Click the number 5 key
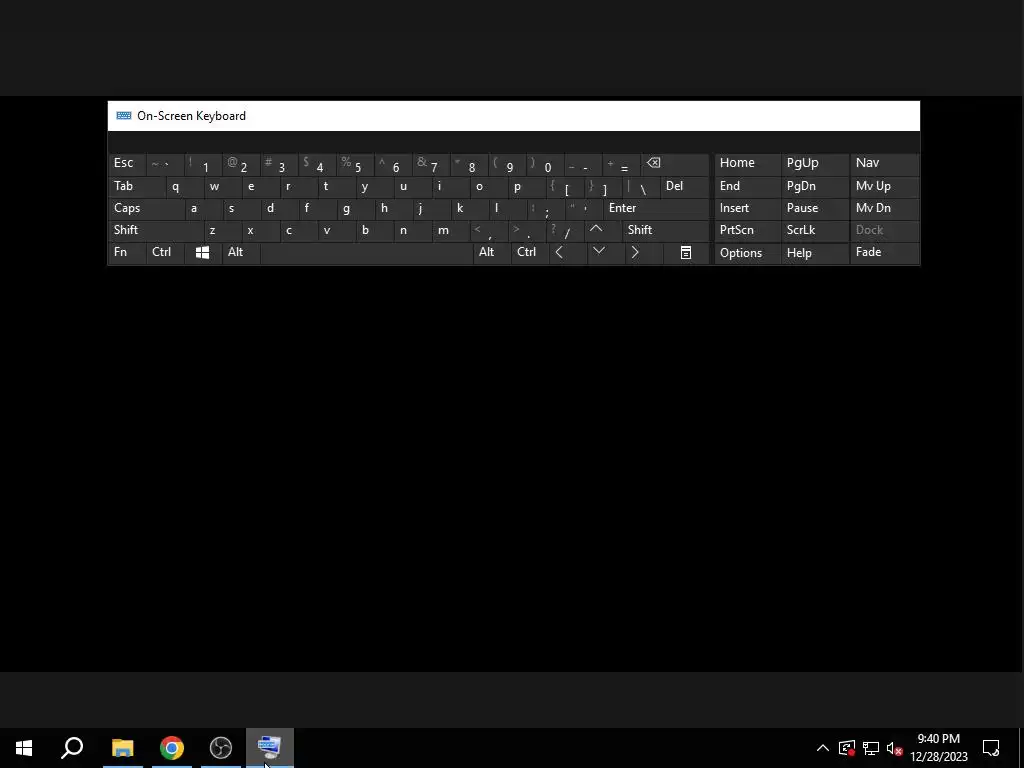The height and width of the screenshot is (768, 1024). (354, 163)
